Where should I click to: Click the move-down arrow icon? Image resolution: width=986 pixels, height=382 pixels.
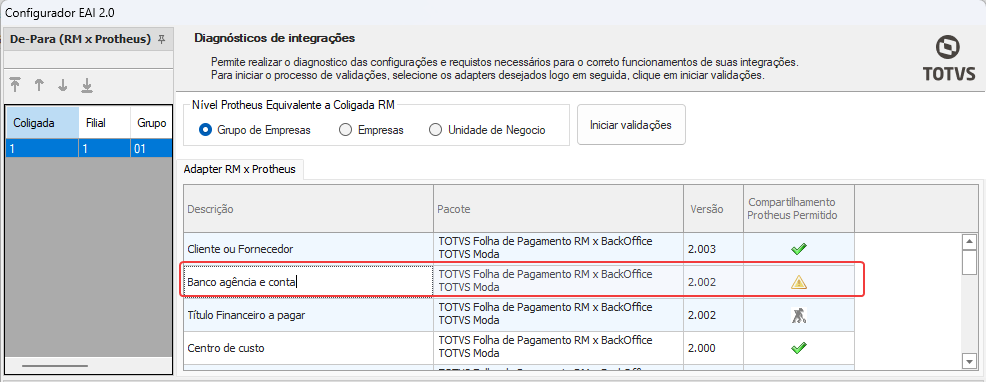63,86
